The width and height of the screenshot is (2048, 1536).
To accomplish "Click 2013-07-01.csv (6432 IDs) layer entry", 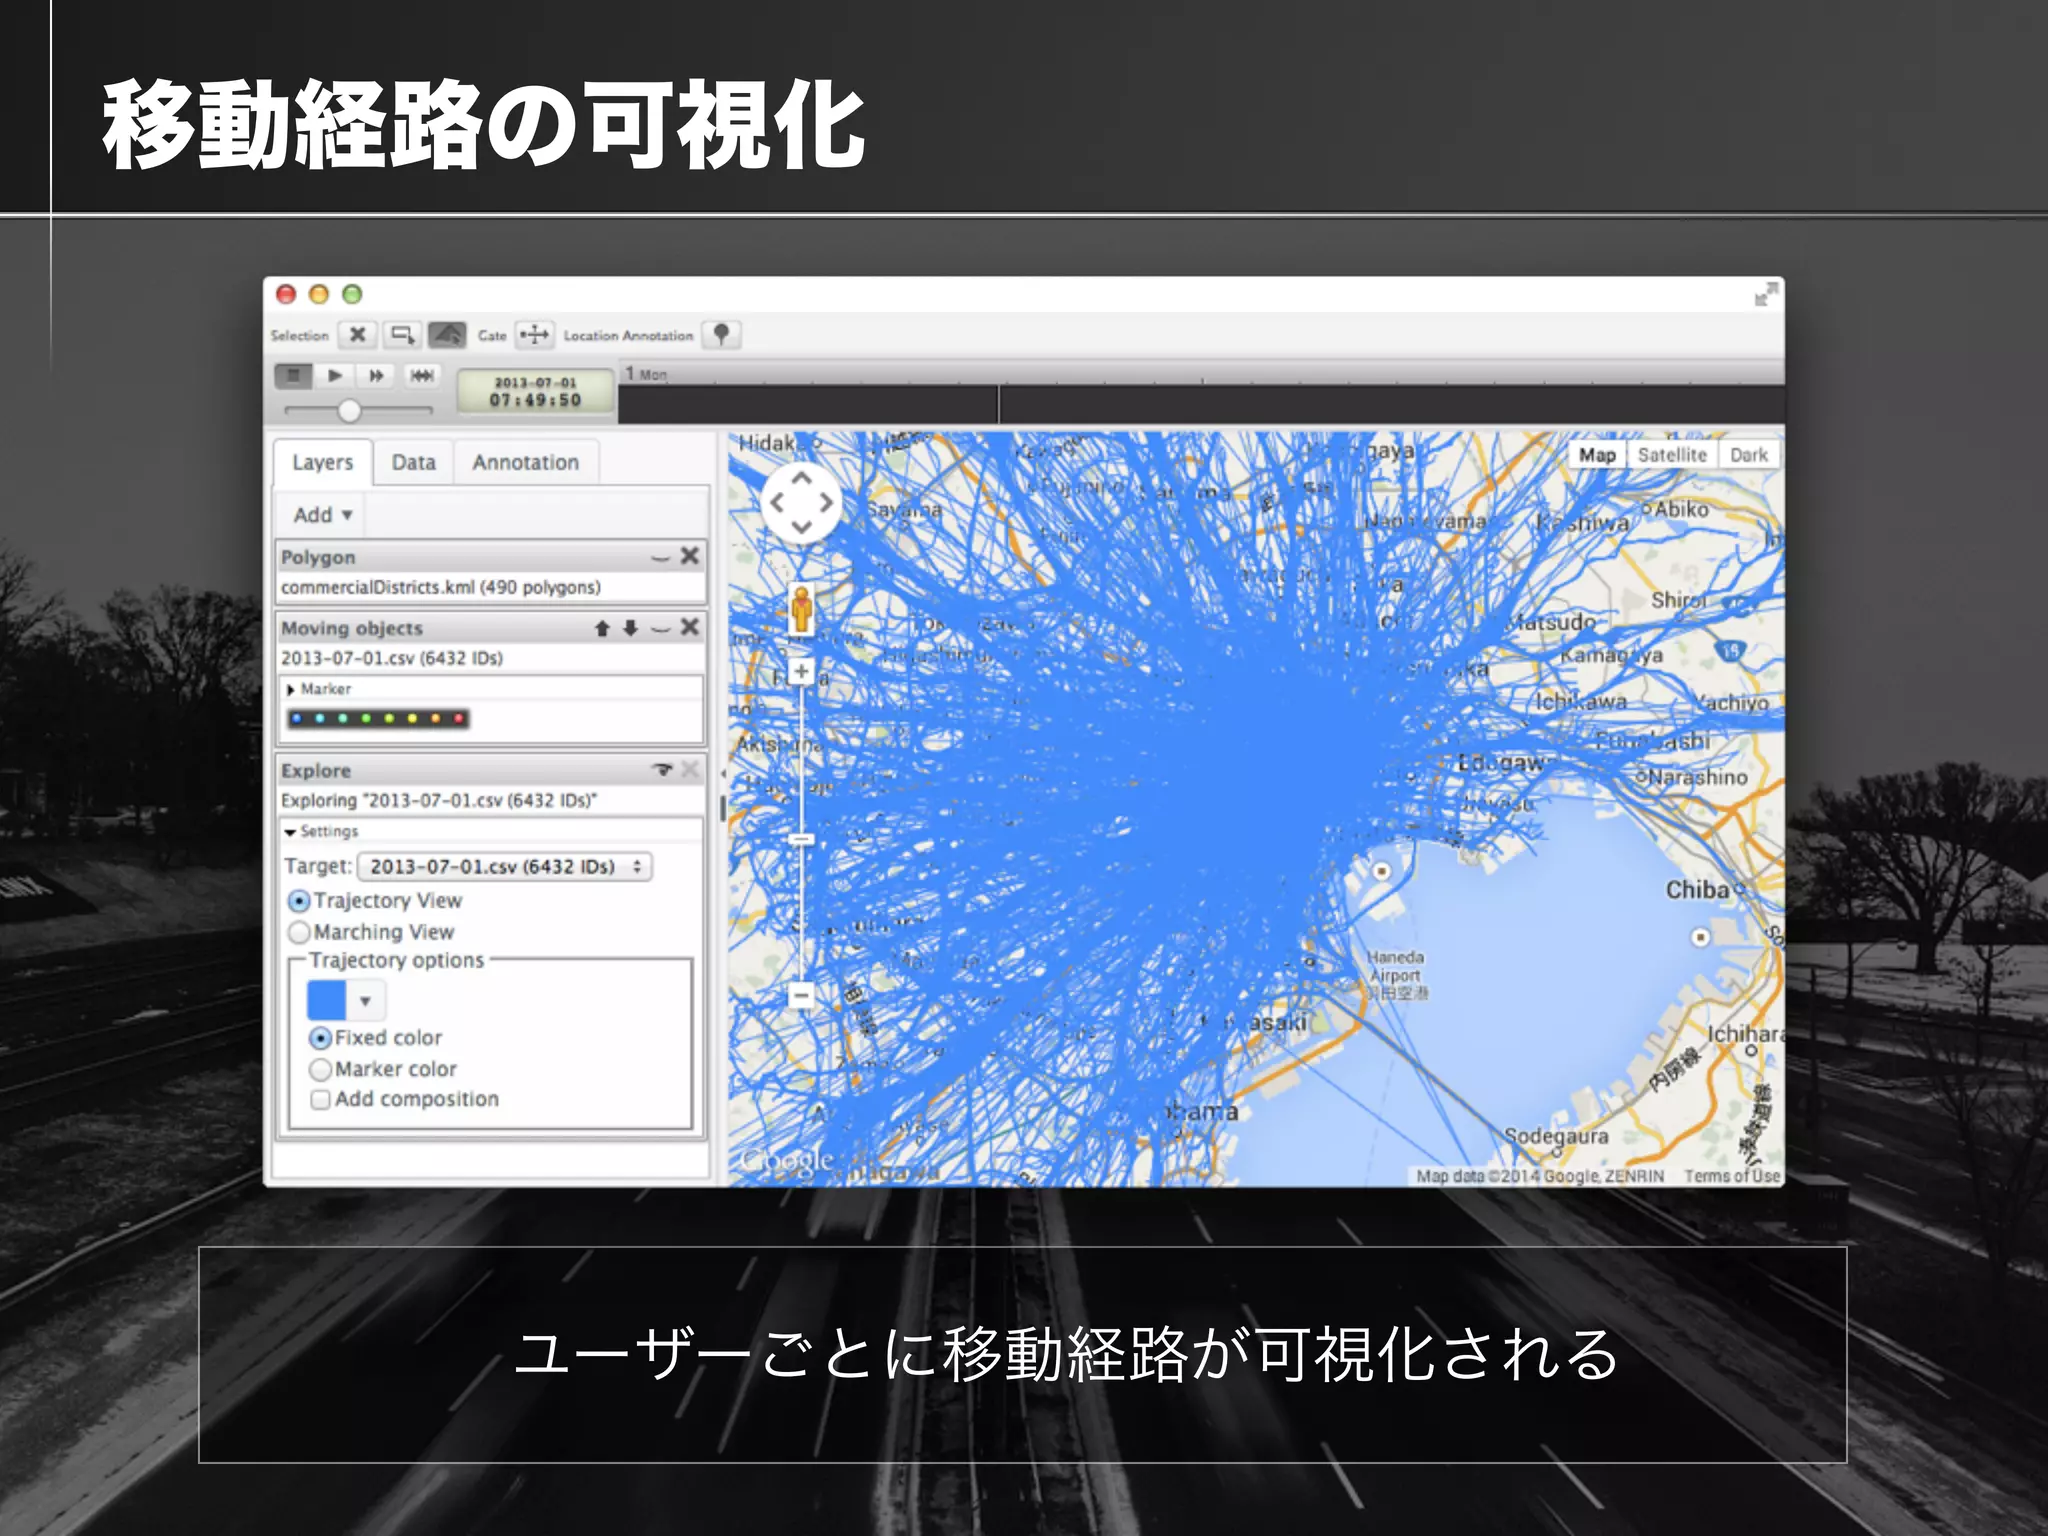I will pyautogui.click(x=392, y=658).
